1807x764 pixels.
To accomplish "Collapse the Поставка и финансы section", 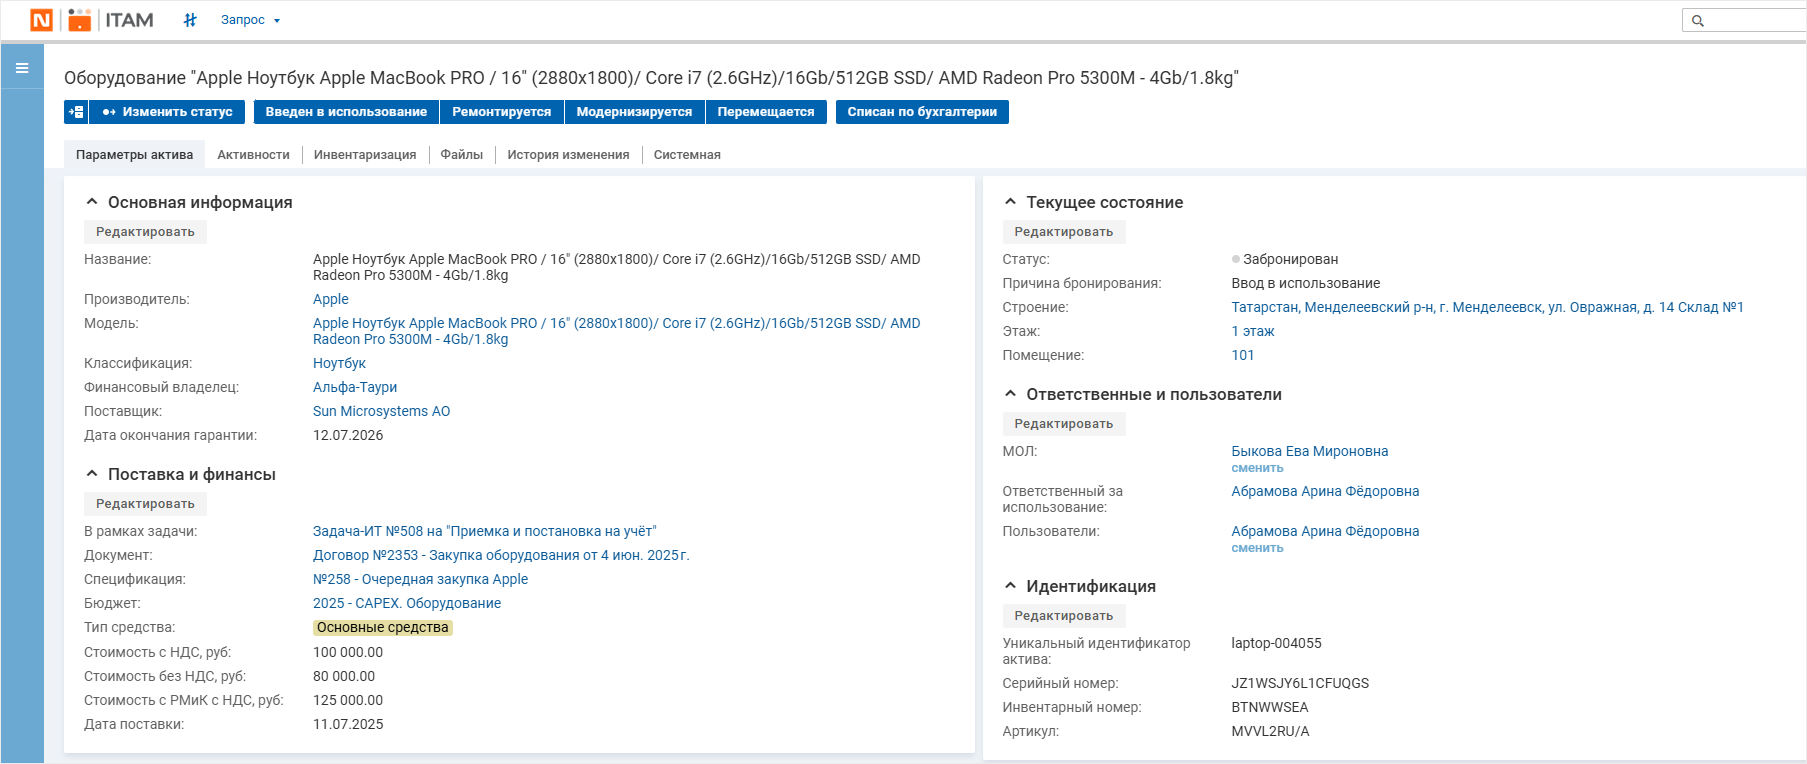I will click(x=92, y=474).
